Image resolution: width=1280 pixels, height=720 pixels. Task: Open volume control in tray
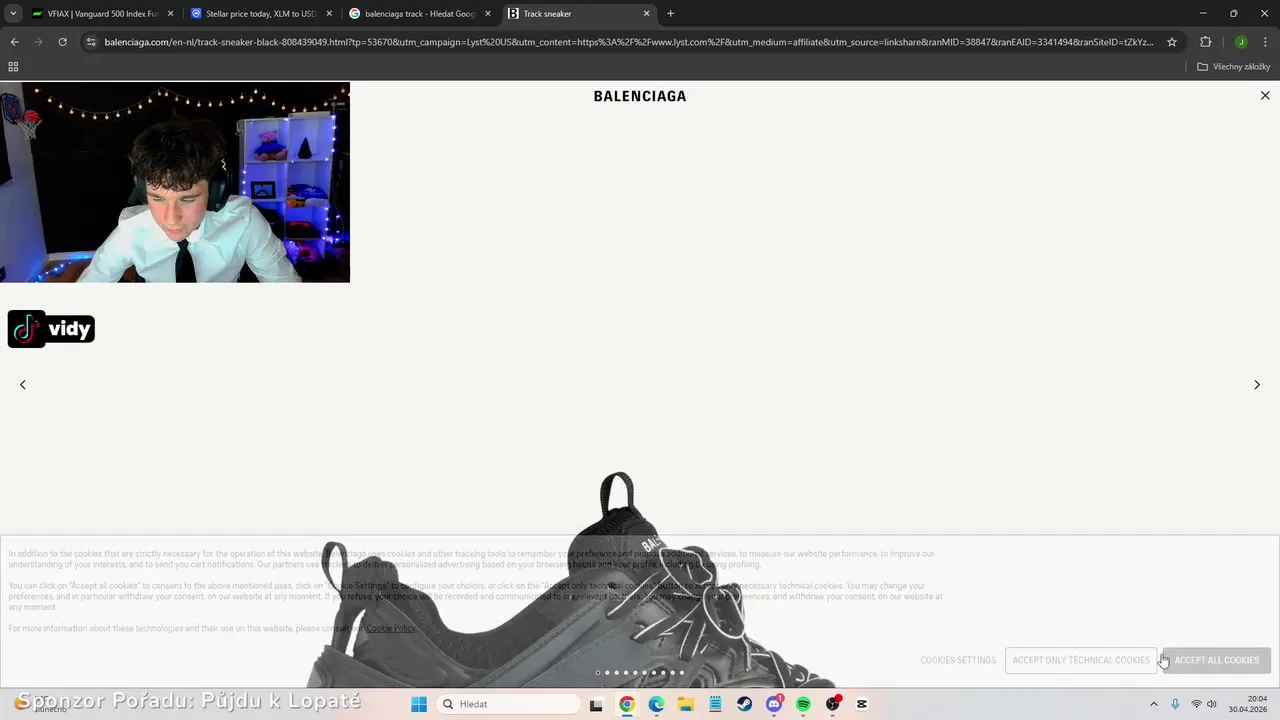click(1212, 704)
